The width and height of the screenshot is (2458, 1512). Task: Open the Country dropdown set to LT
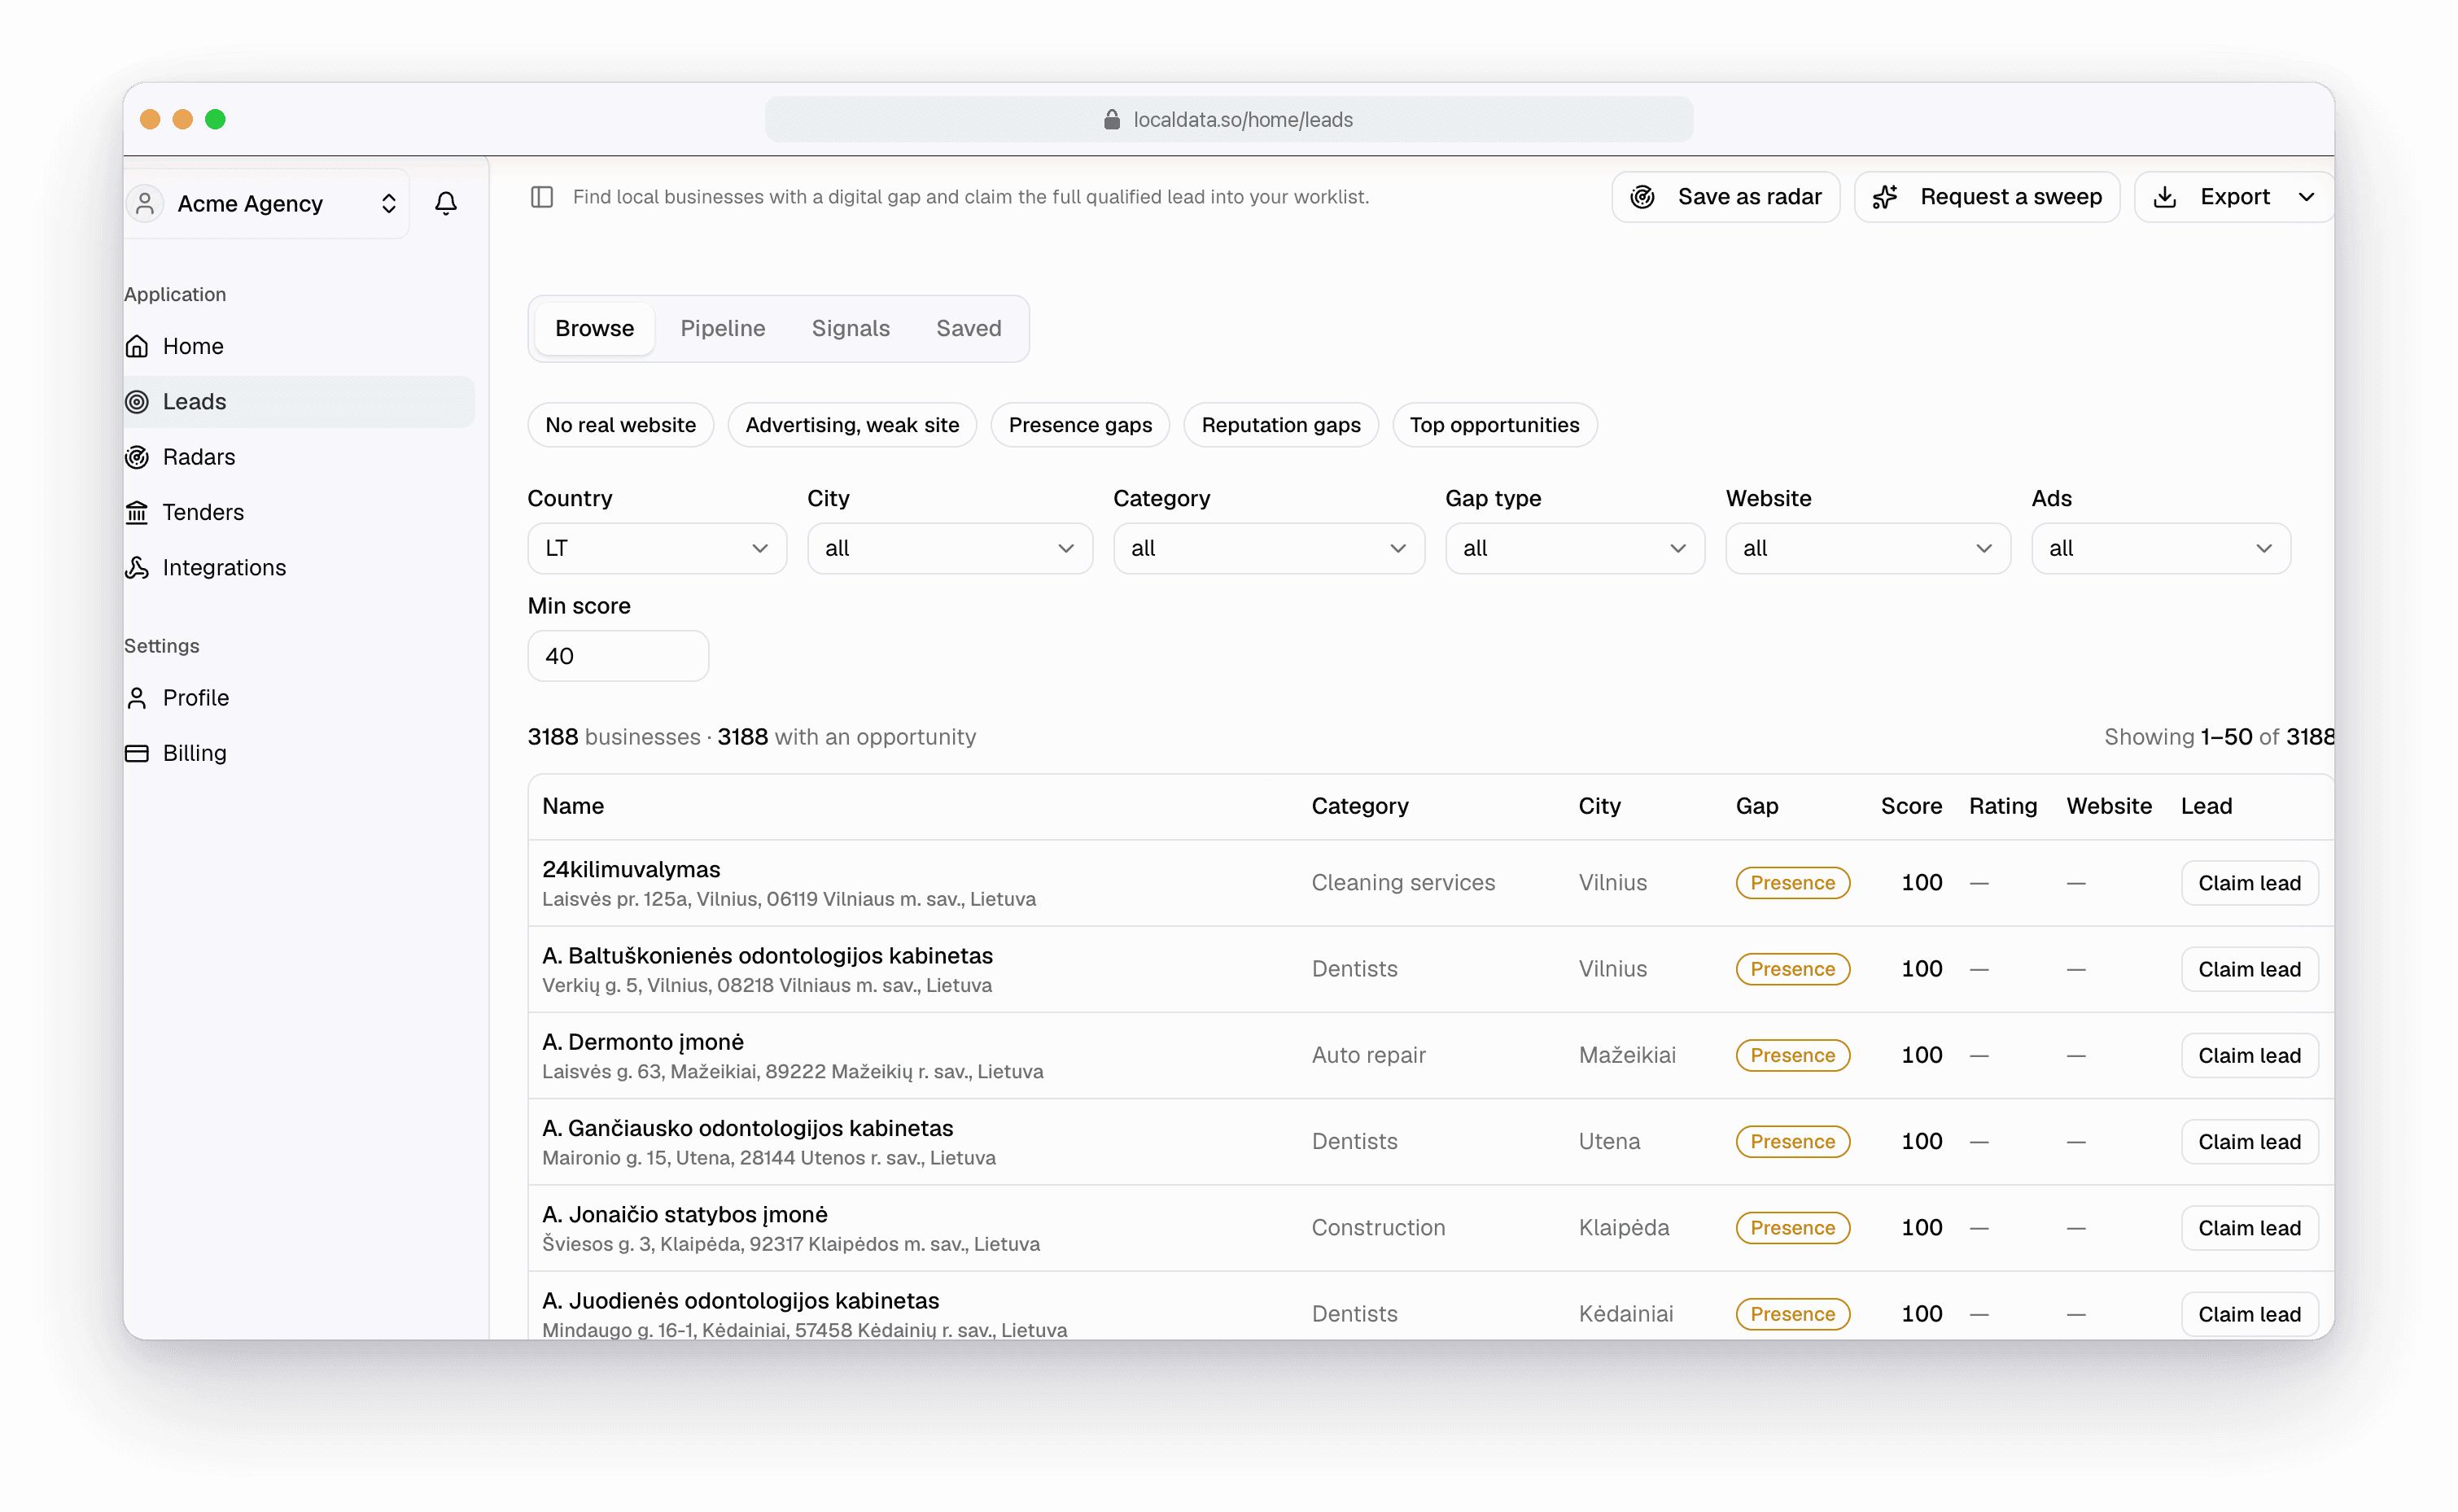pyautogui.click(x=657, y=548)
